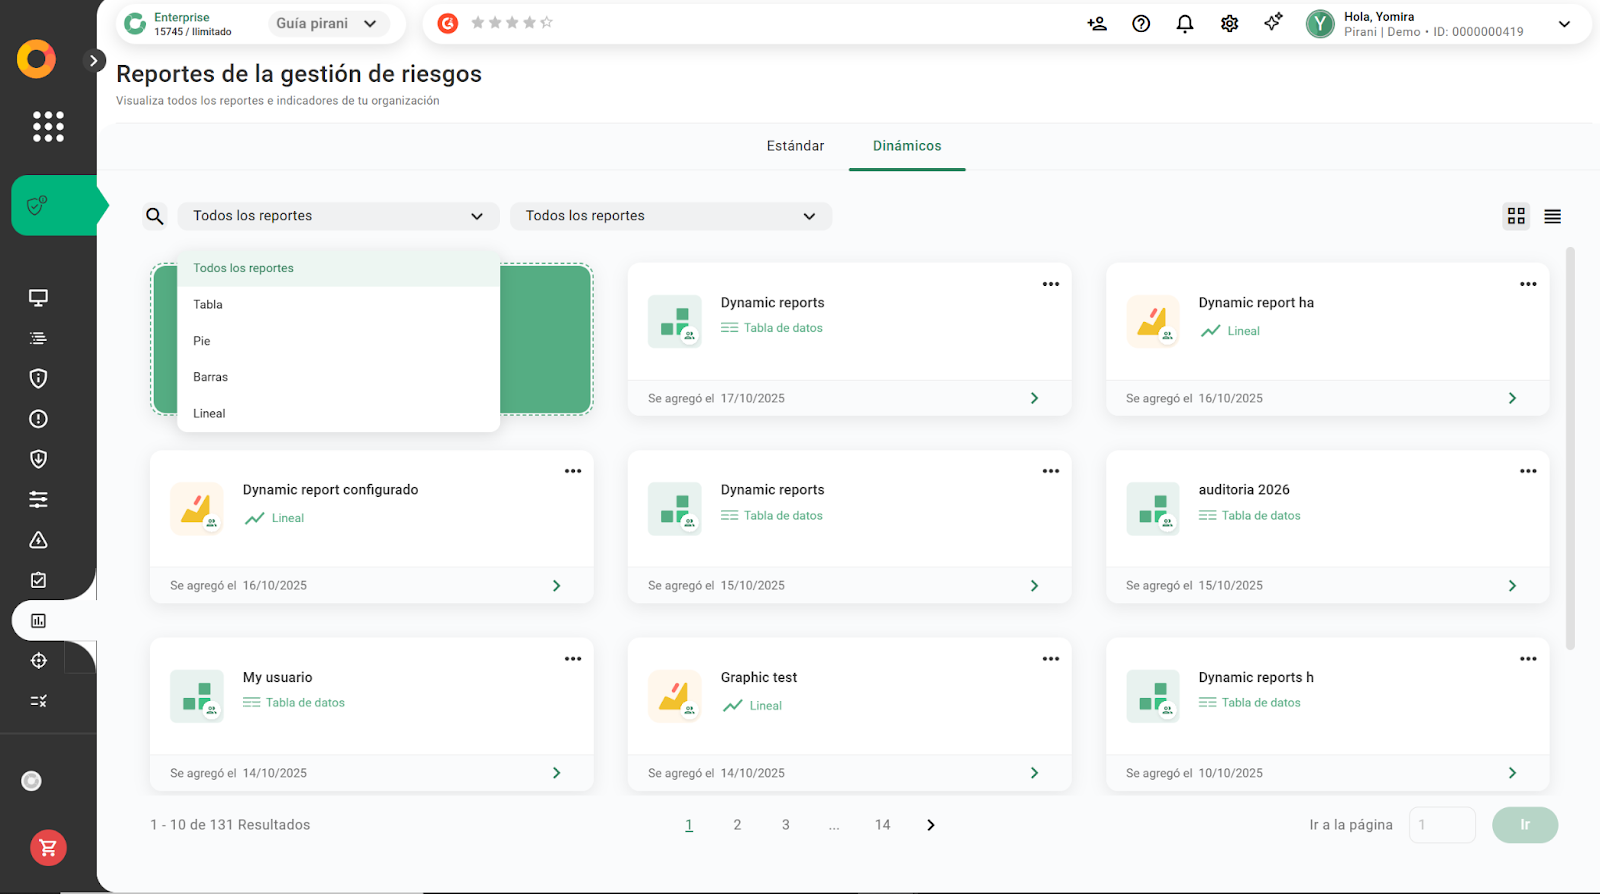The height and width of the screenshot is (894, 1600).
Task: Open the apps grid menu in sidebar
Action: click(x=48, y=126)
